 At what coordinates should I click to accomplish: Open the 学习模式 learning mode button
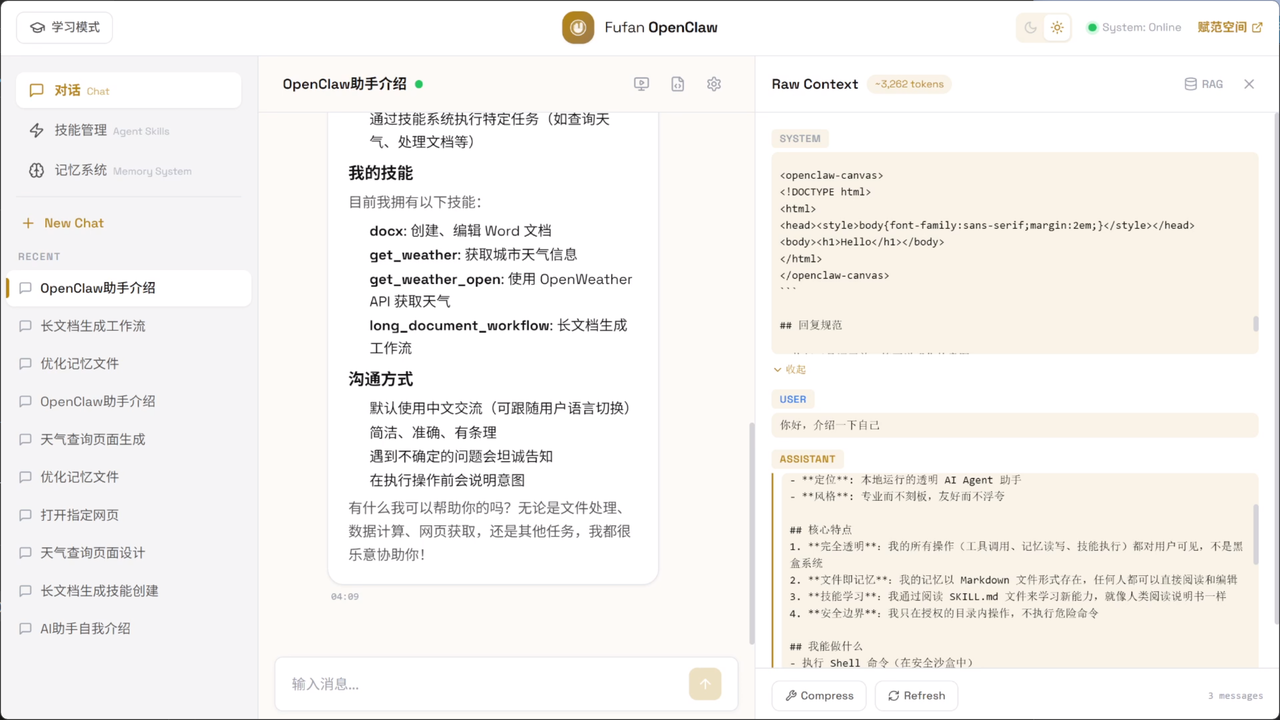click(65, 28)
